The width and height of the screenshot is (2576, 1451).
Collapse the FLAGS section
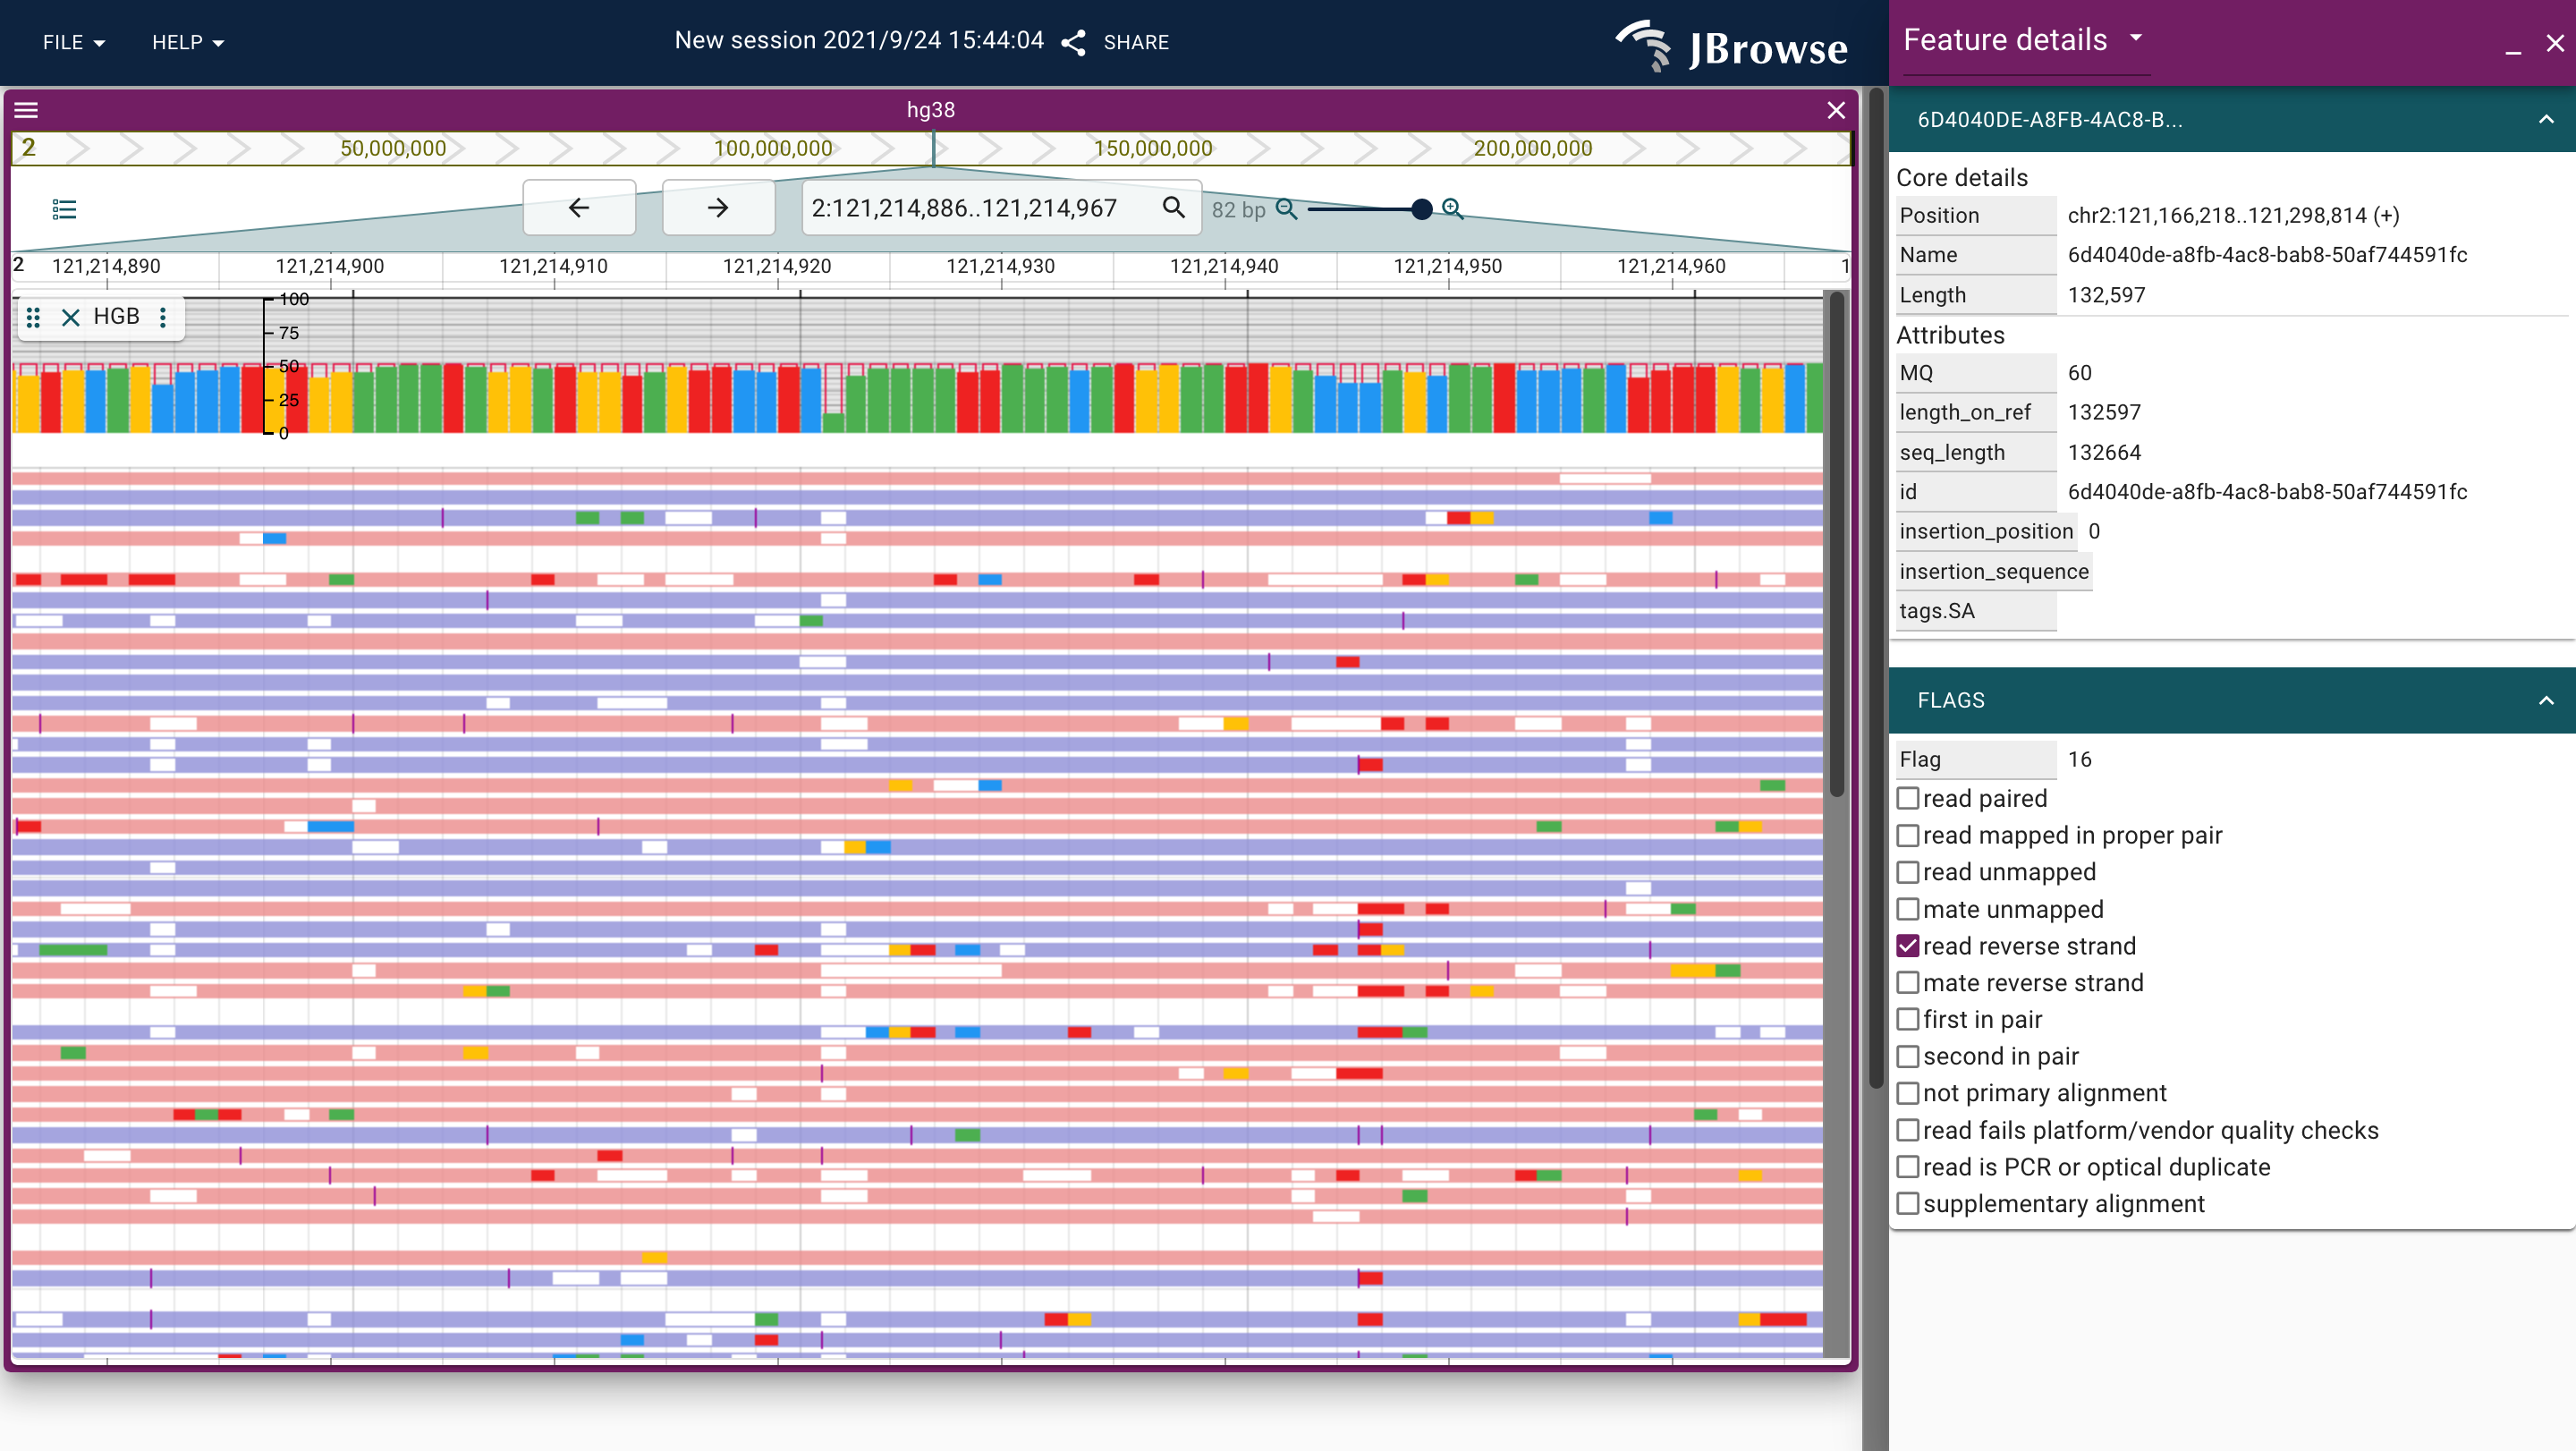(x=2546, y=700)
